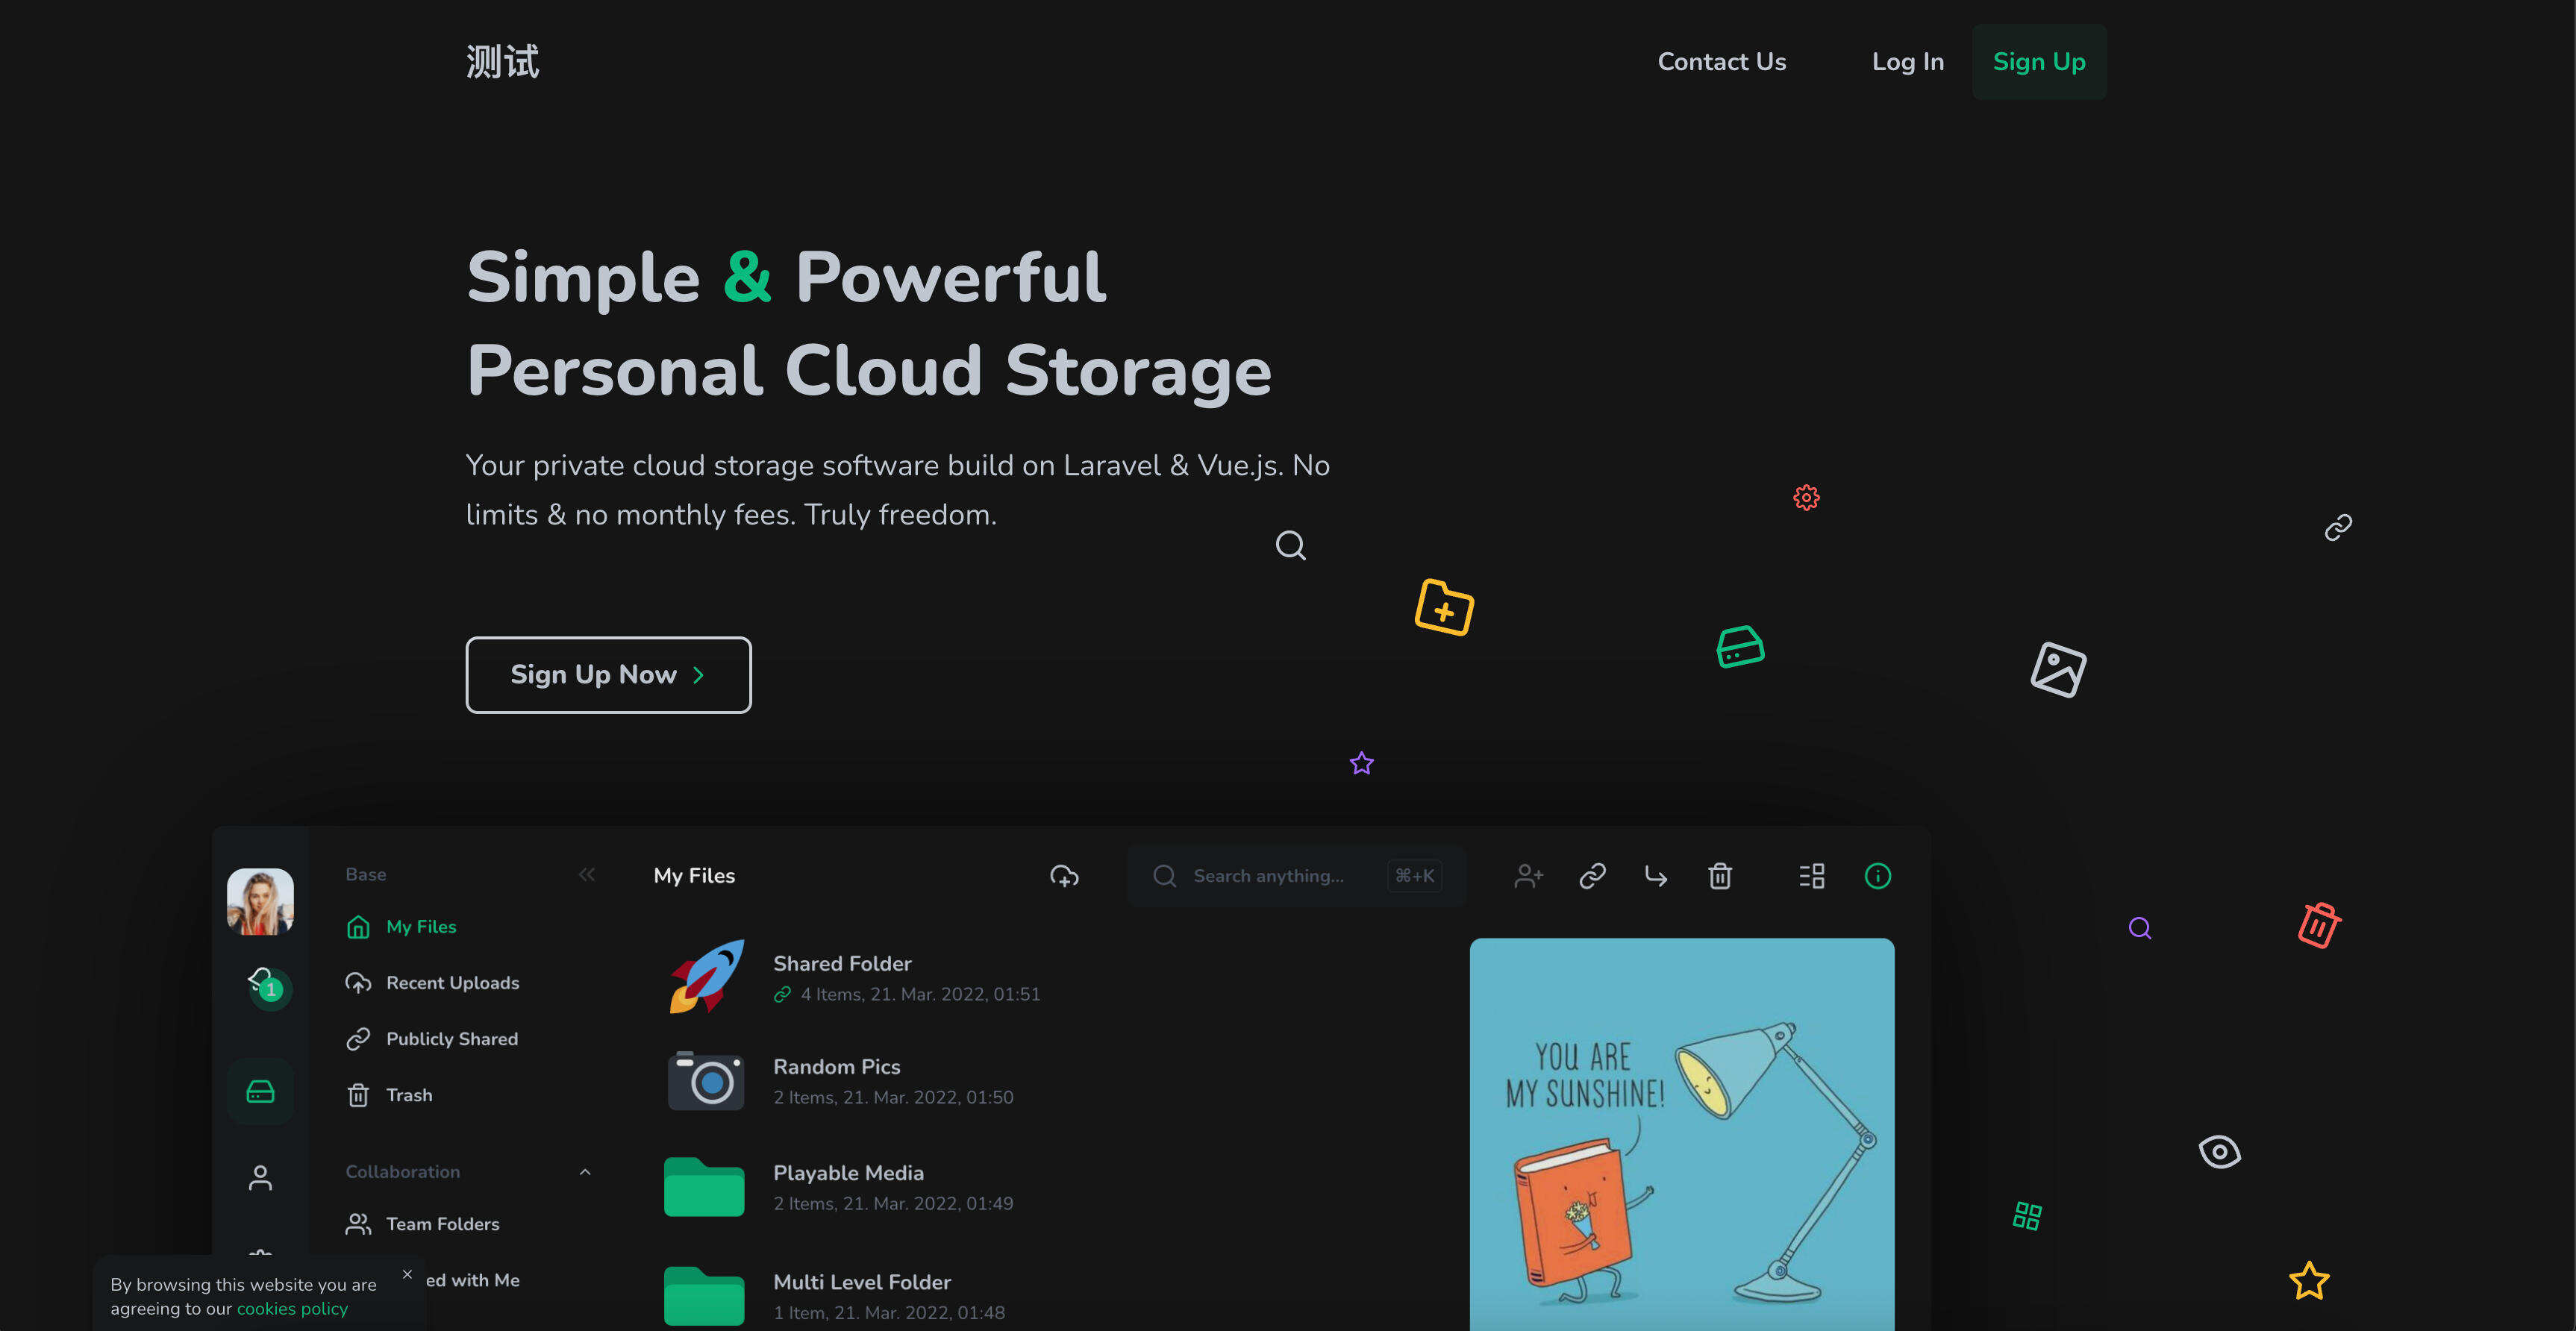The height and width of the screenshot is (1331, 2576).
Task: Open account settings via the person icon
Action: [260, 1177]
